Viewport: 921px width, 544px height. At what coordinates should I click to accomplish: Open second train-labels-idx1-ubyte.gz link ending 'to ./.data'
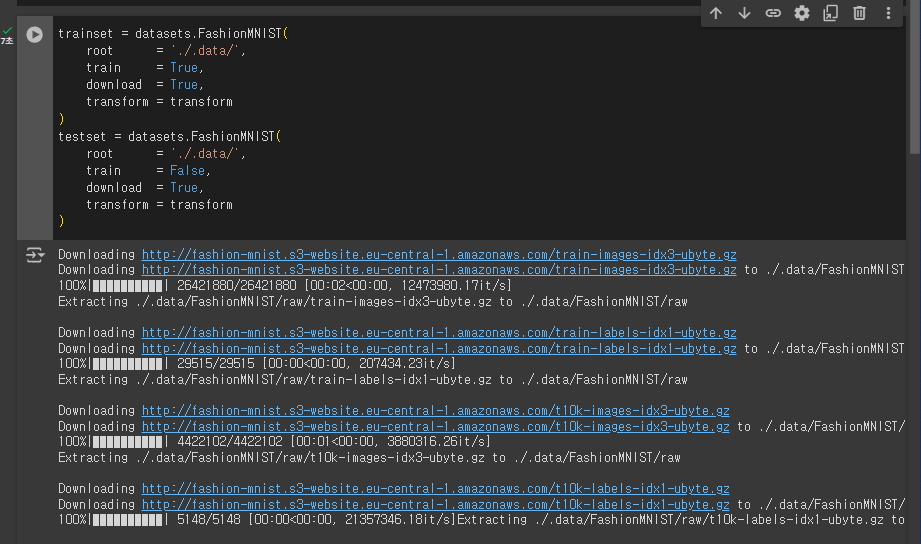(439, 348)
